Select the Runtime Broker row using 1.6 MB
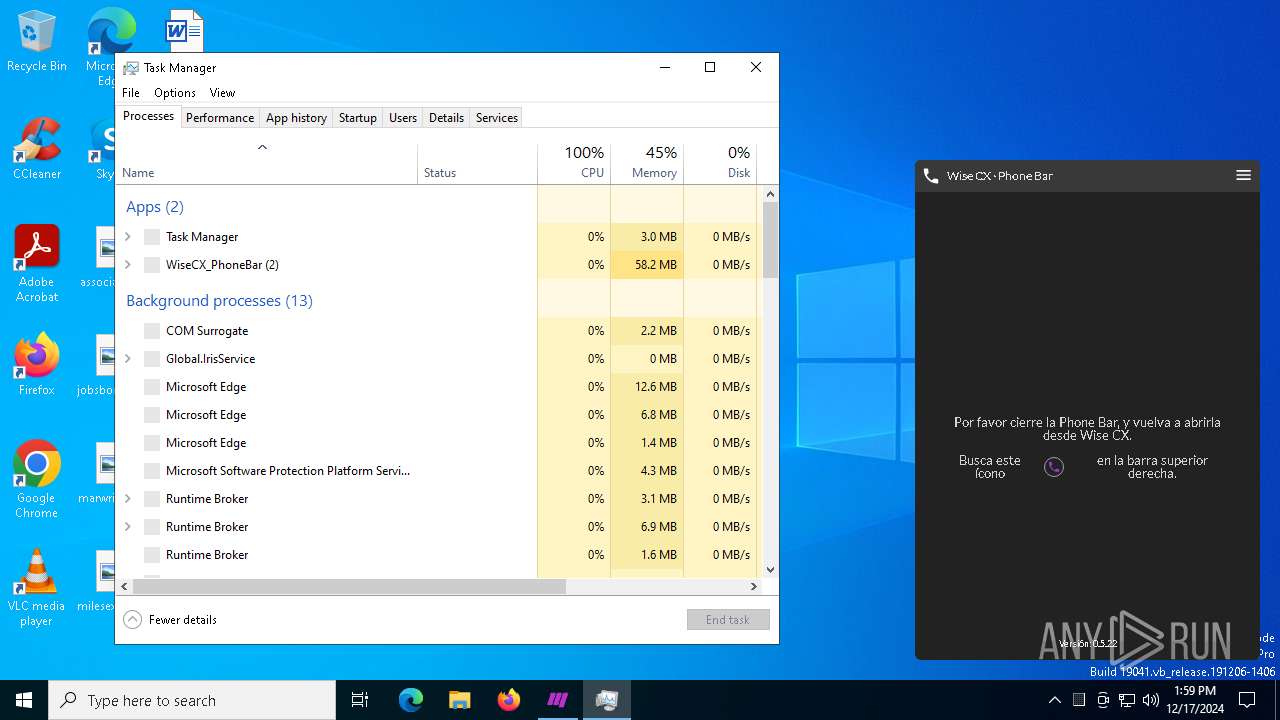Viewport: 1280px width, 720px height. tap(437, 555)
